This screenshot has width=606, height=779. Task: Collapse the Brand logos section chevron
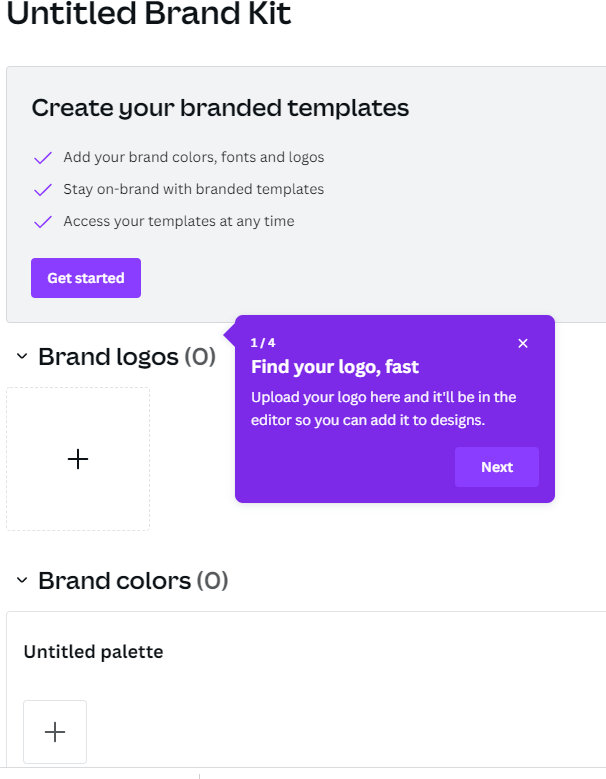click(22, 356)
